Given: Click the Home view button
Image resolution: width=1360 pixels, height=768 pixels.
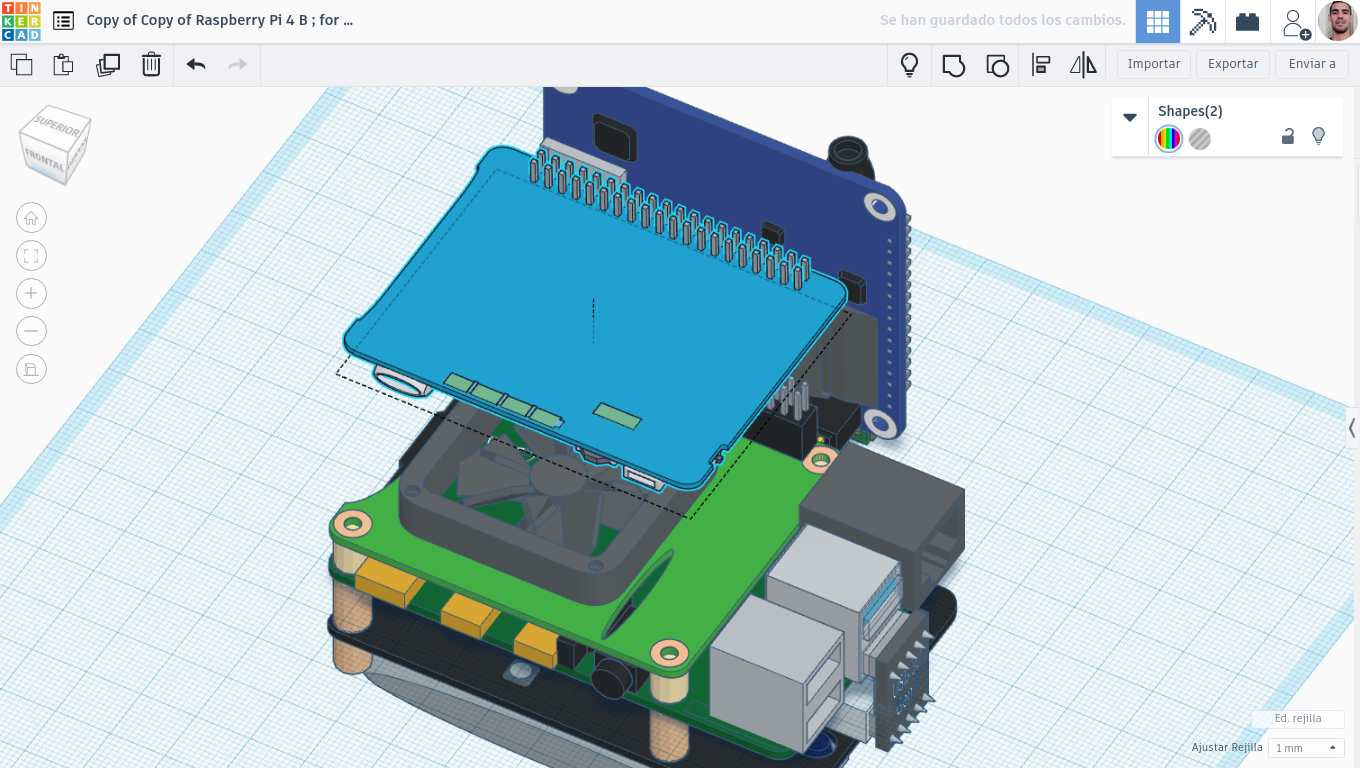Looking at the screenshot, I should pyautogui.click(x=31, y=218).
